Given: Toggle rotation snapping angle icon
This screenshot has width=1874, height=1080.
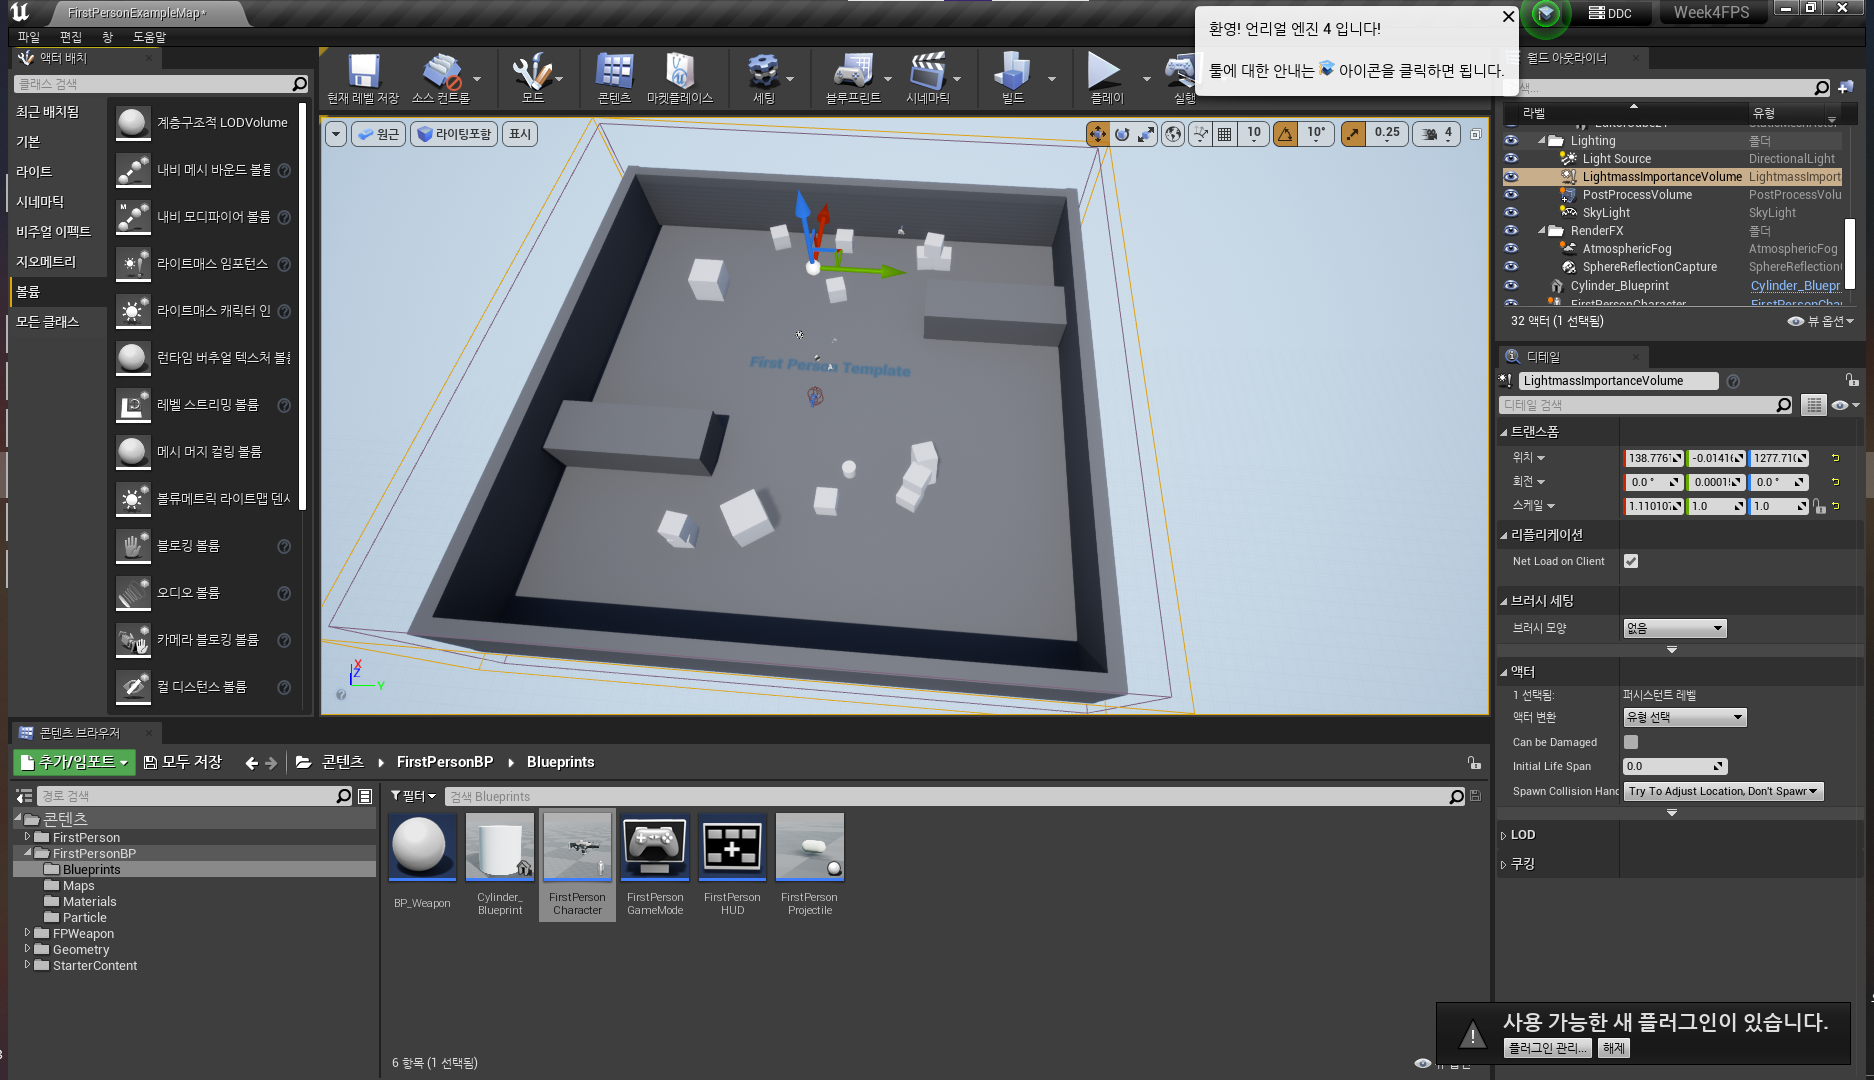Looking at the screenshot, I should point(1286,134).
